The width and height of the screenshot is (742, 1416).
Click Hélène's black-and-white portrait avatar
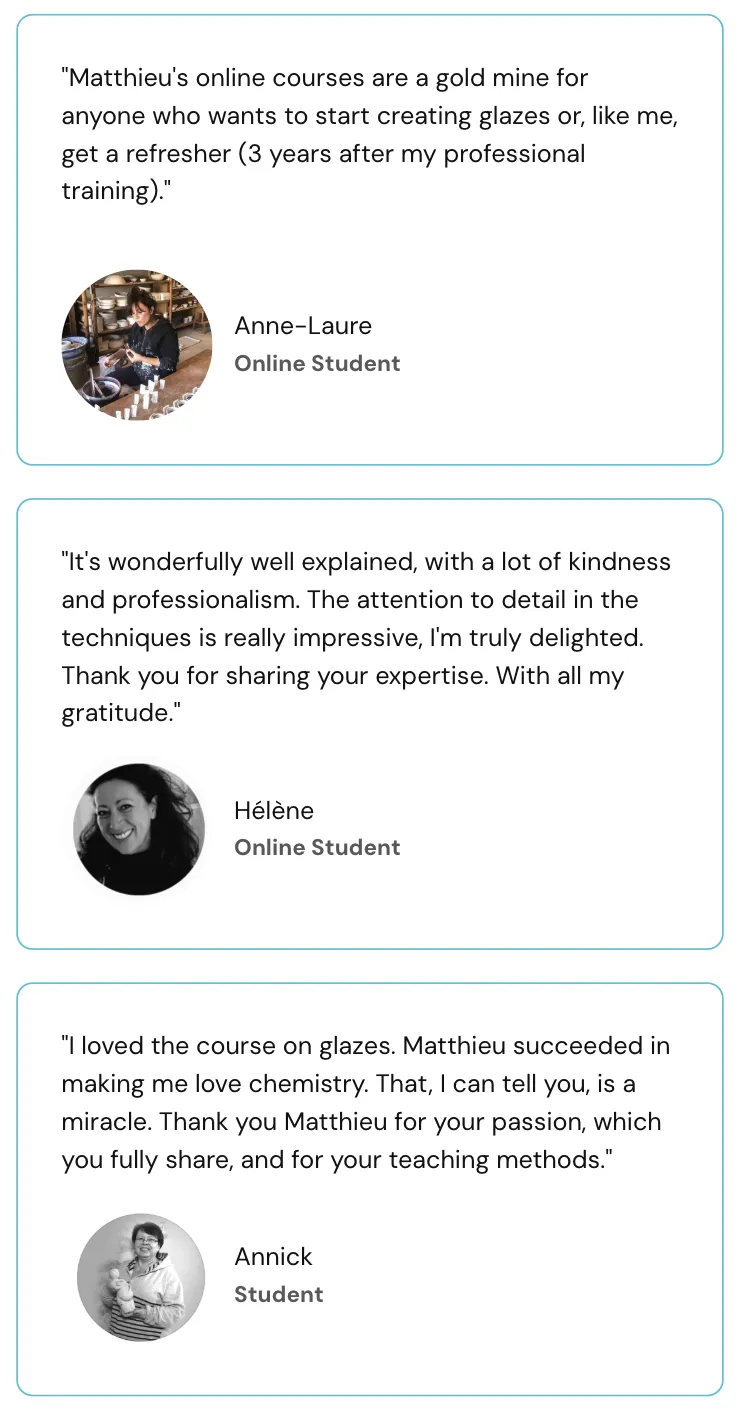click(x=139, y=829)
